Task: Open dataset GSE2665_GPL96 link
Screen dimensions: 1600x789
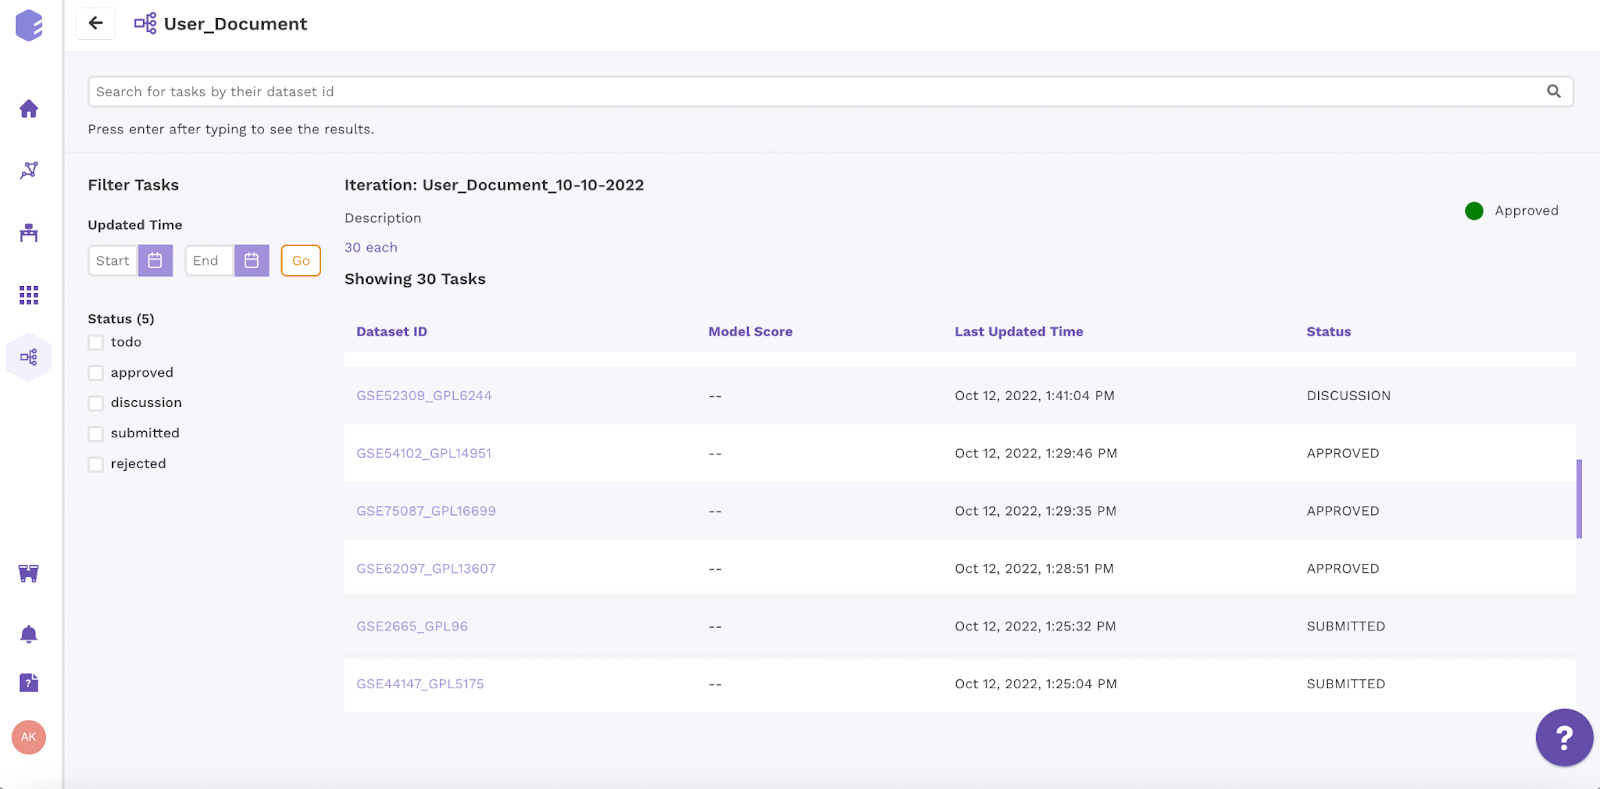Action: pos(412,627)
